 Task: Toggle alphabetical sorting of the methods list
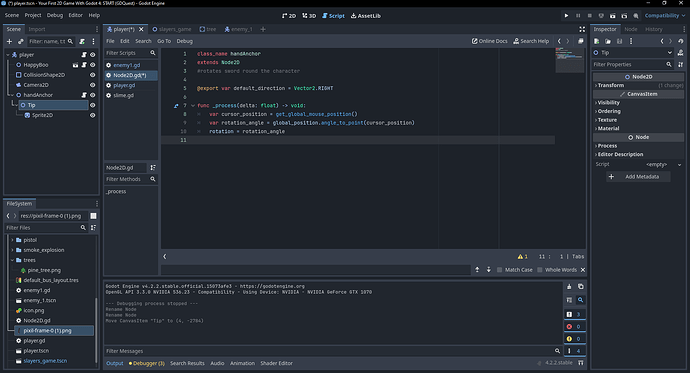click(153, 168)
